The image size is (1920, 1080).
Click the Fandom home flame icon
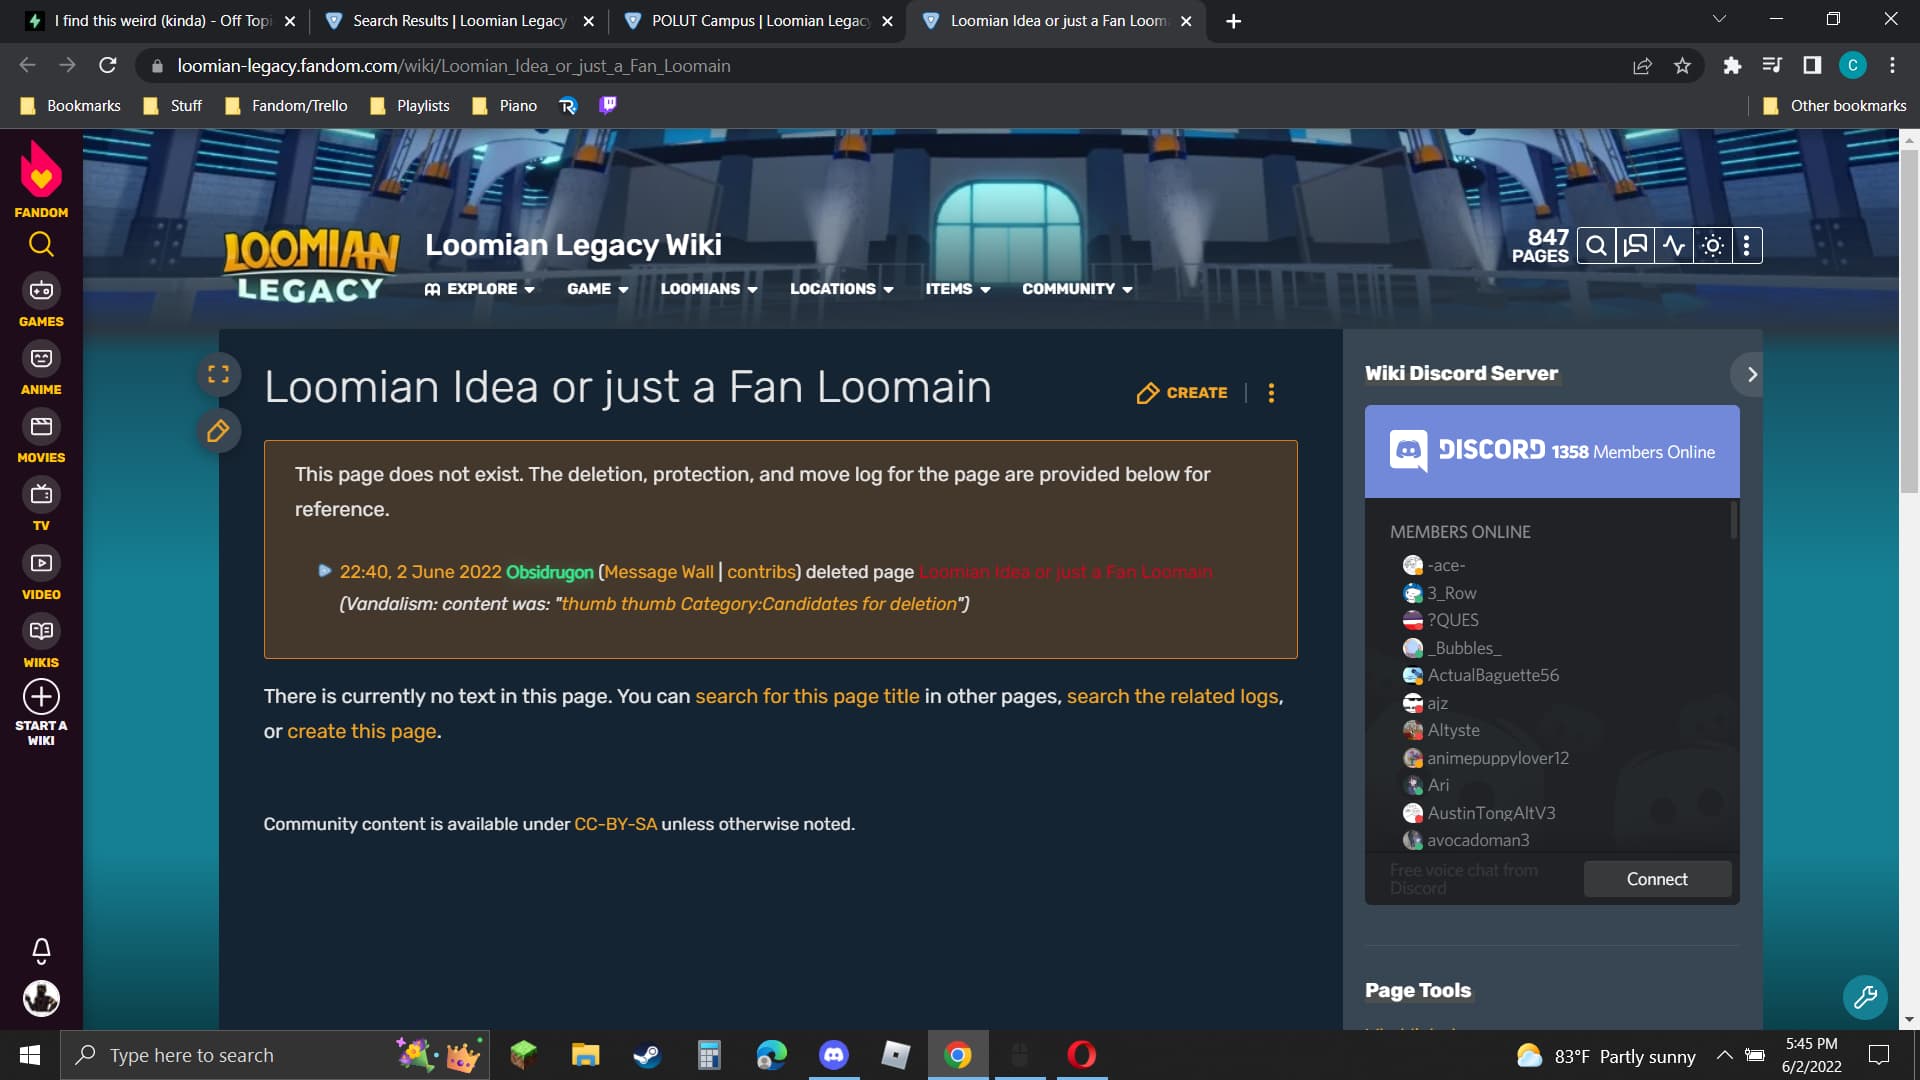click(40, 171)
